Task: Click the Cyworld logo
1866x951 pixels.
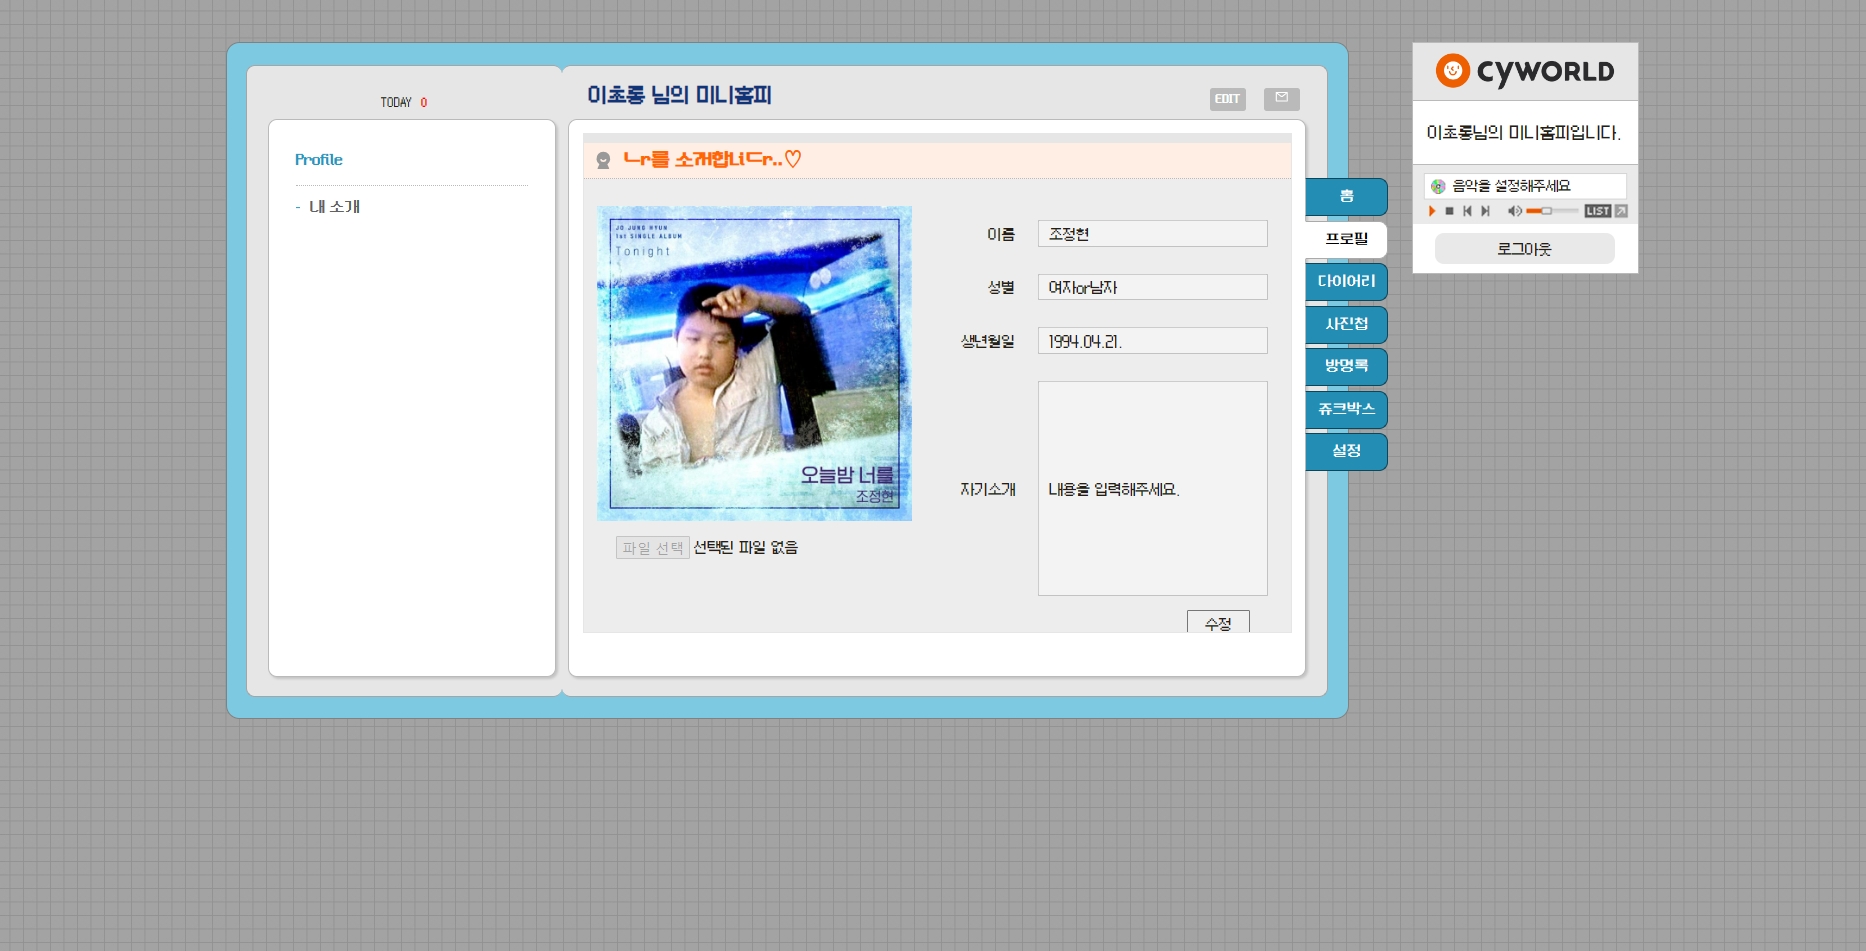Action: pos(1524,72)
